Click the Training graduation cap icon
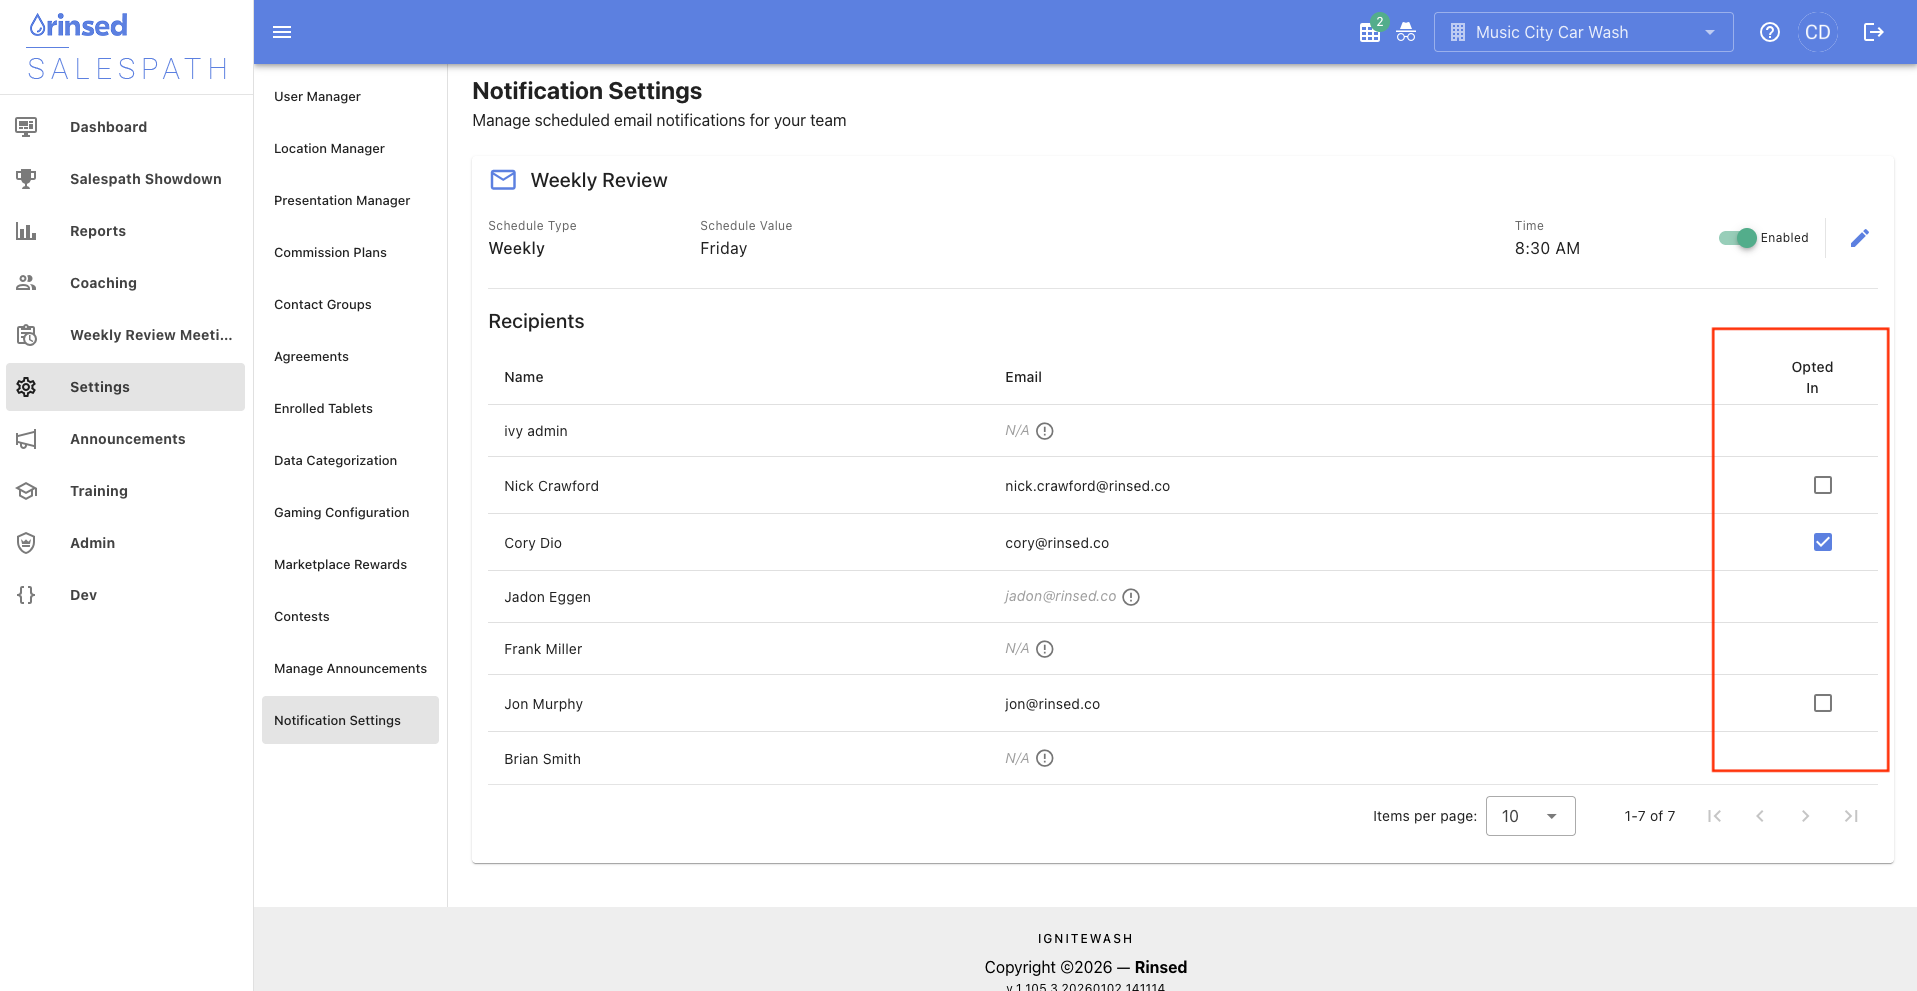The width and height of the screenshot is (1917, 991). [26, 491]
